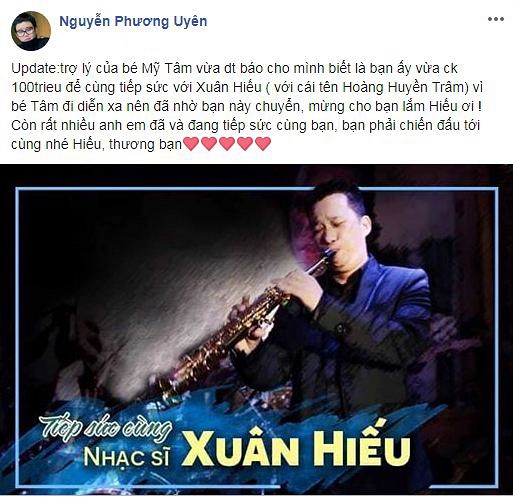Click the second heart emoji in the row
This screenshot has height=497, width=513.
pos(209,144)
